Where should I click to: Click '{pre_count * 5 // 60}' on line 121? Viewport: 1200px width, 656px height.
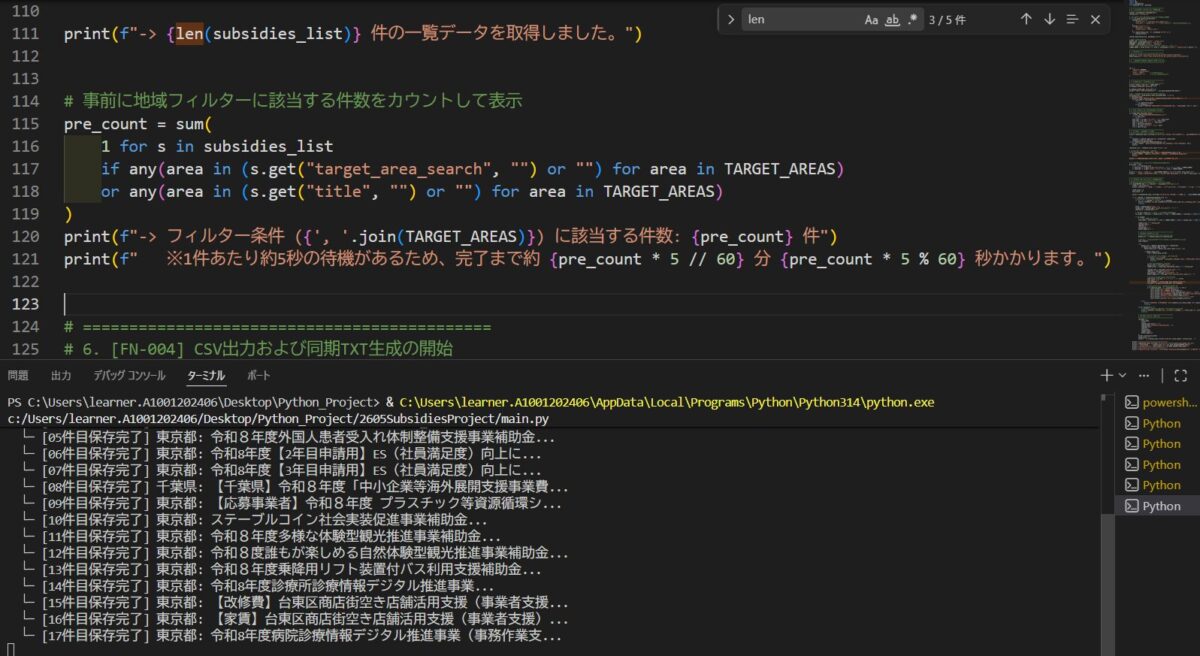[x=647, y=258]
